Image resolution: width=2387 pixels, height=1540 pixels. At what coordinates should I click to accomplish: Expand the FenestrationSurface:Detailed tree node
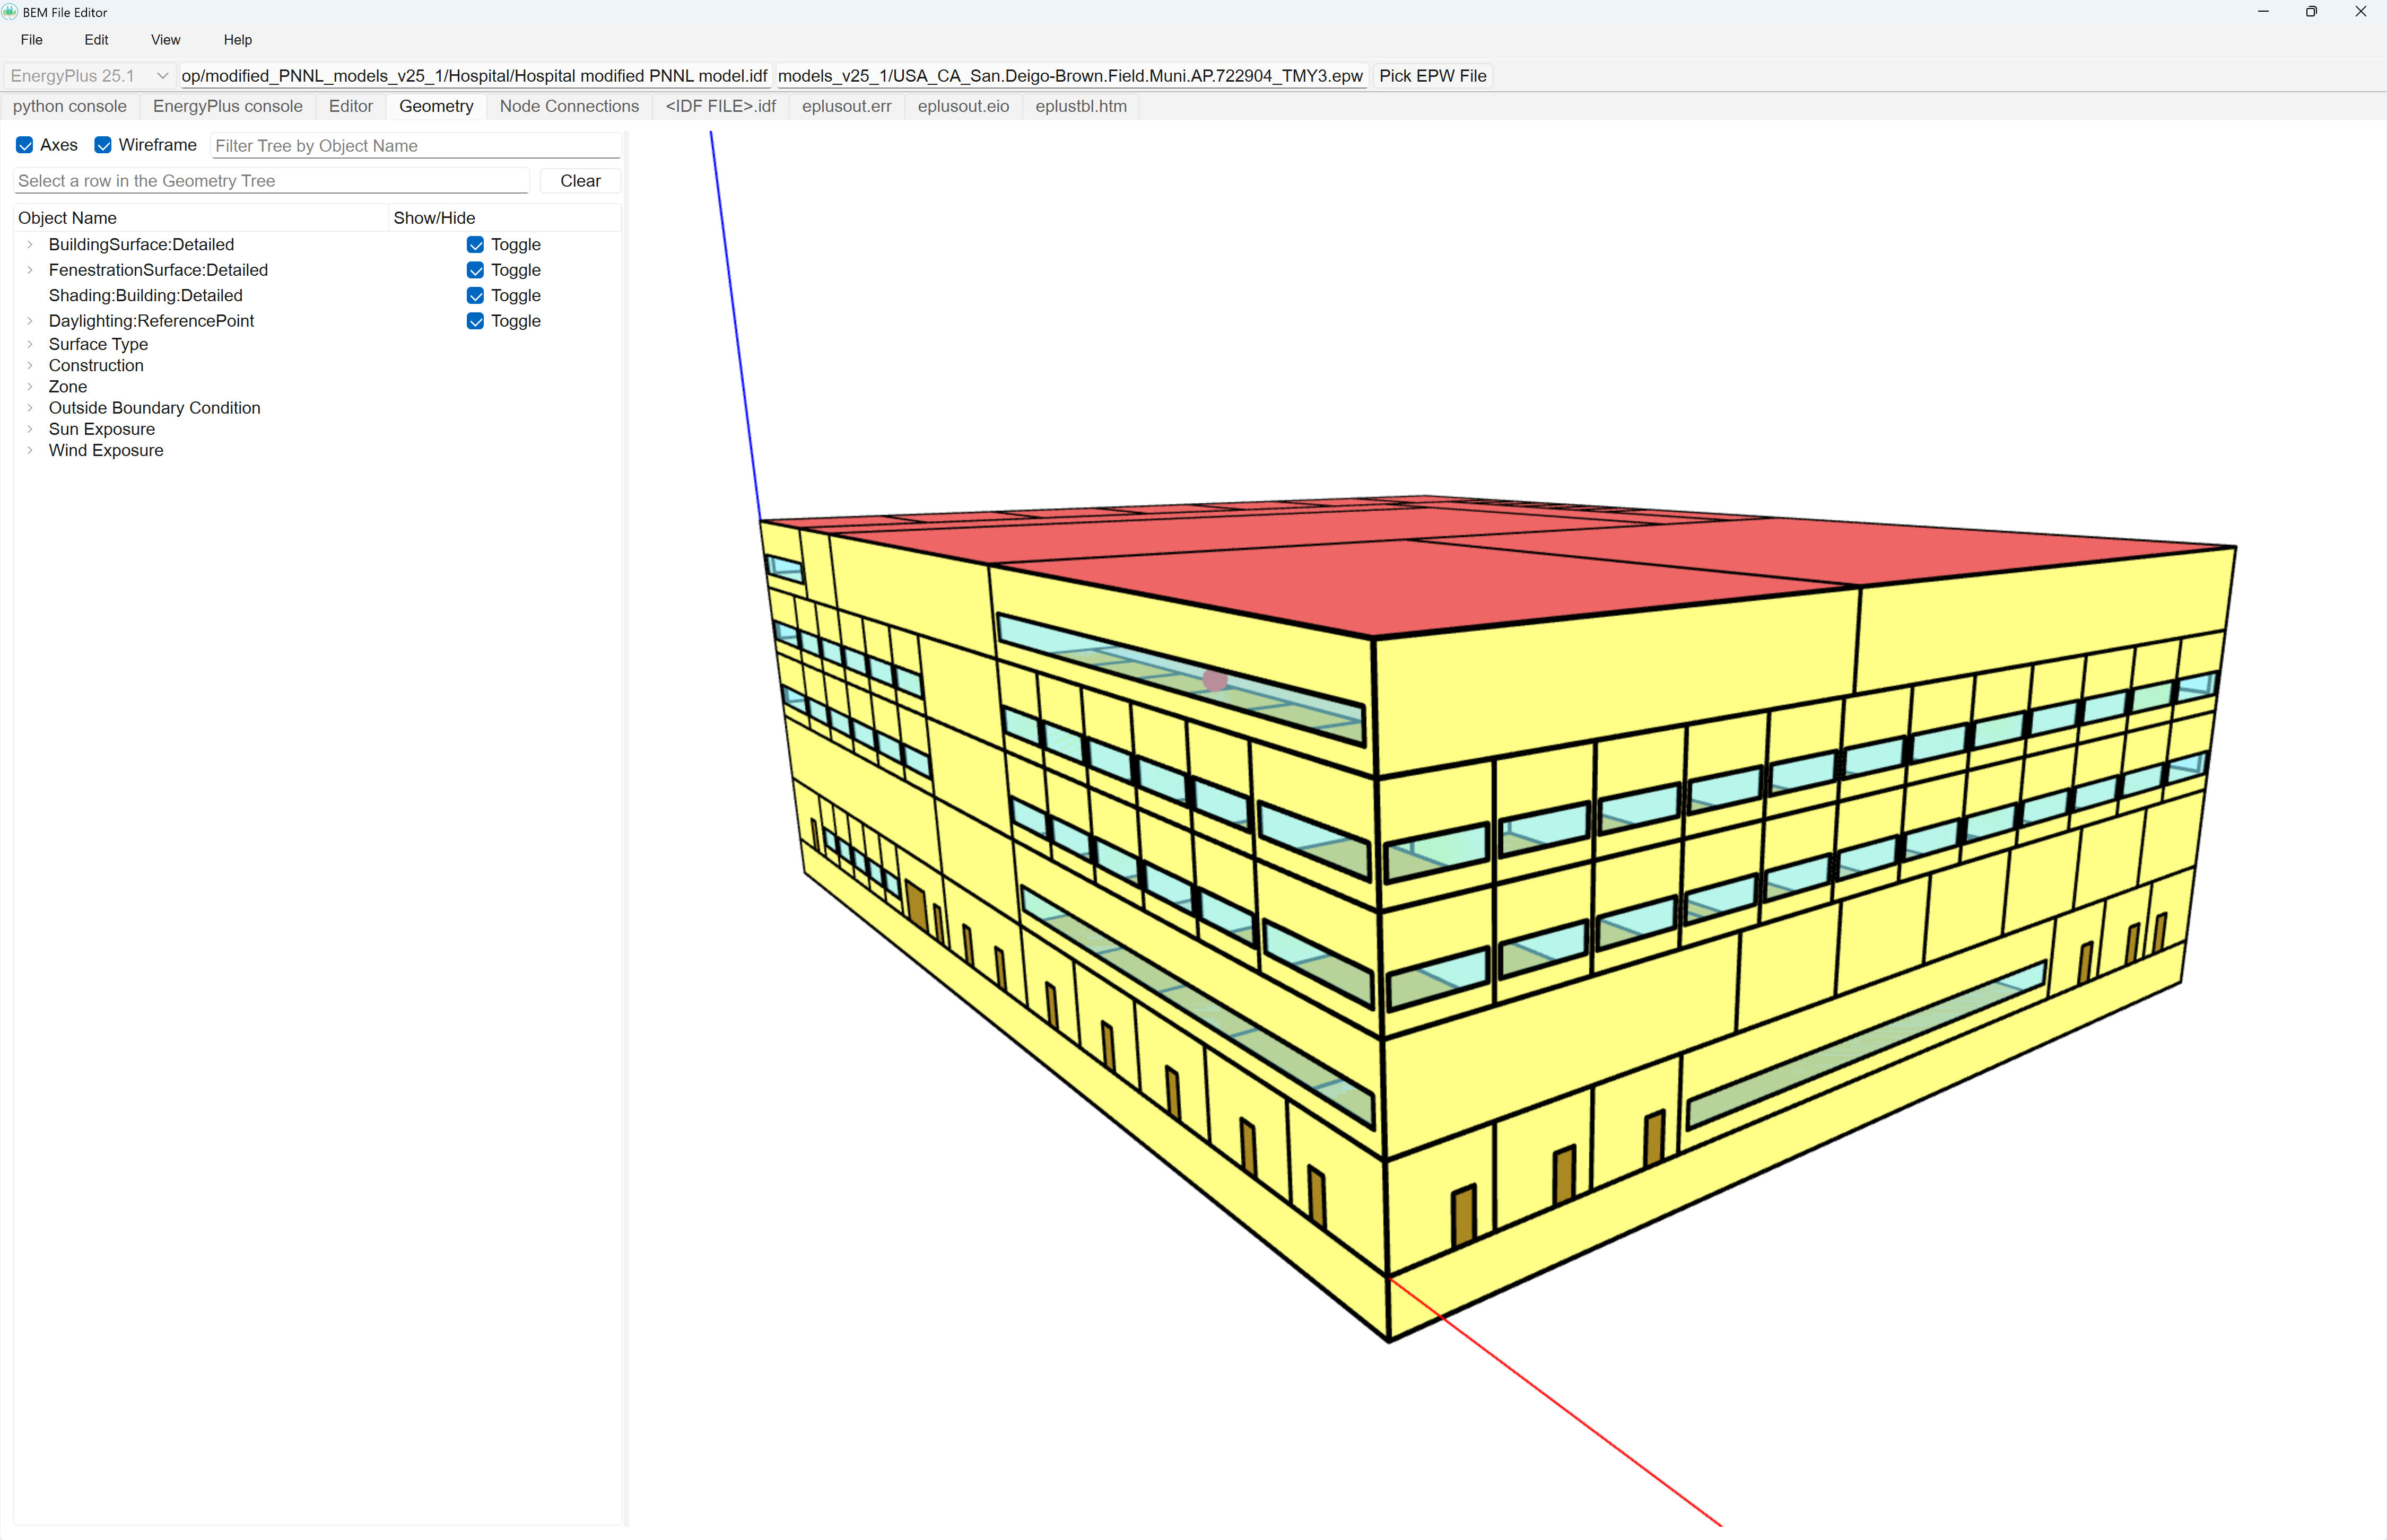click(x=30, y=270)
